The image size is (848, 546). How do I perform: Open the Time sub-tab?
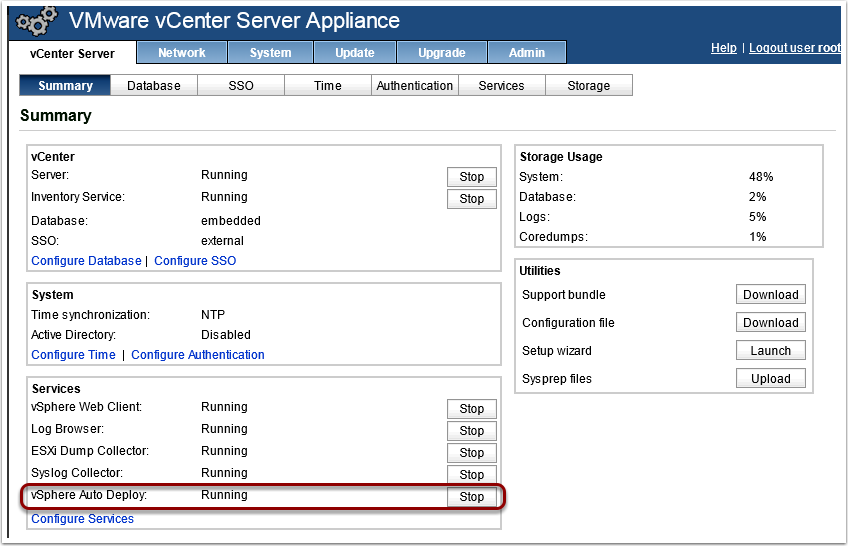[x=328, y=85]
